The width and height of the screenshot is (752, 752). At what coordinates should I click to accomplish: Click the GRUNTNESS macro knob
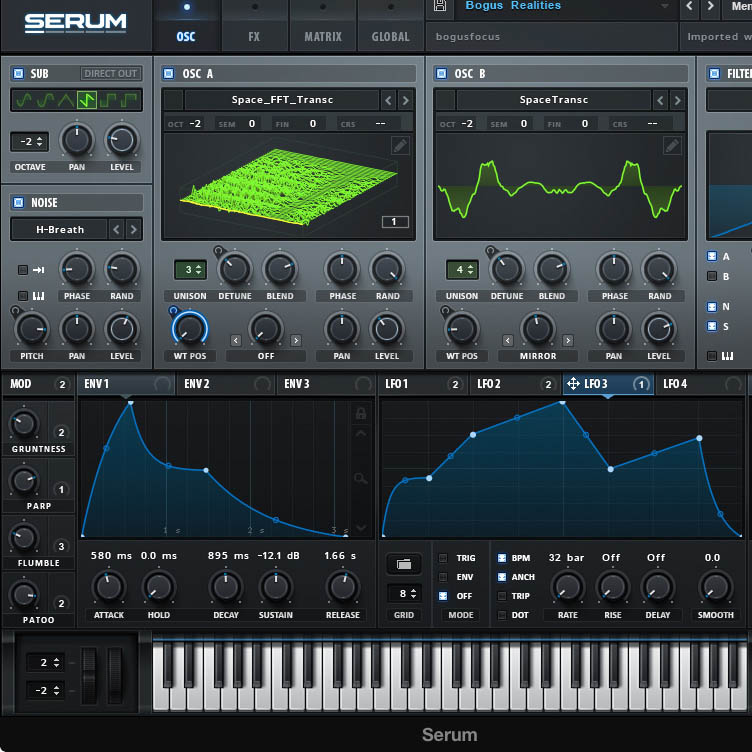[24, 424]
